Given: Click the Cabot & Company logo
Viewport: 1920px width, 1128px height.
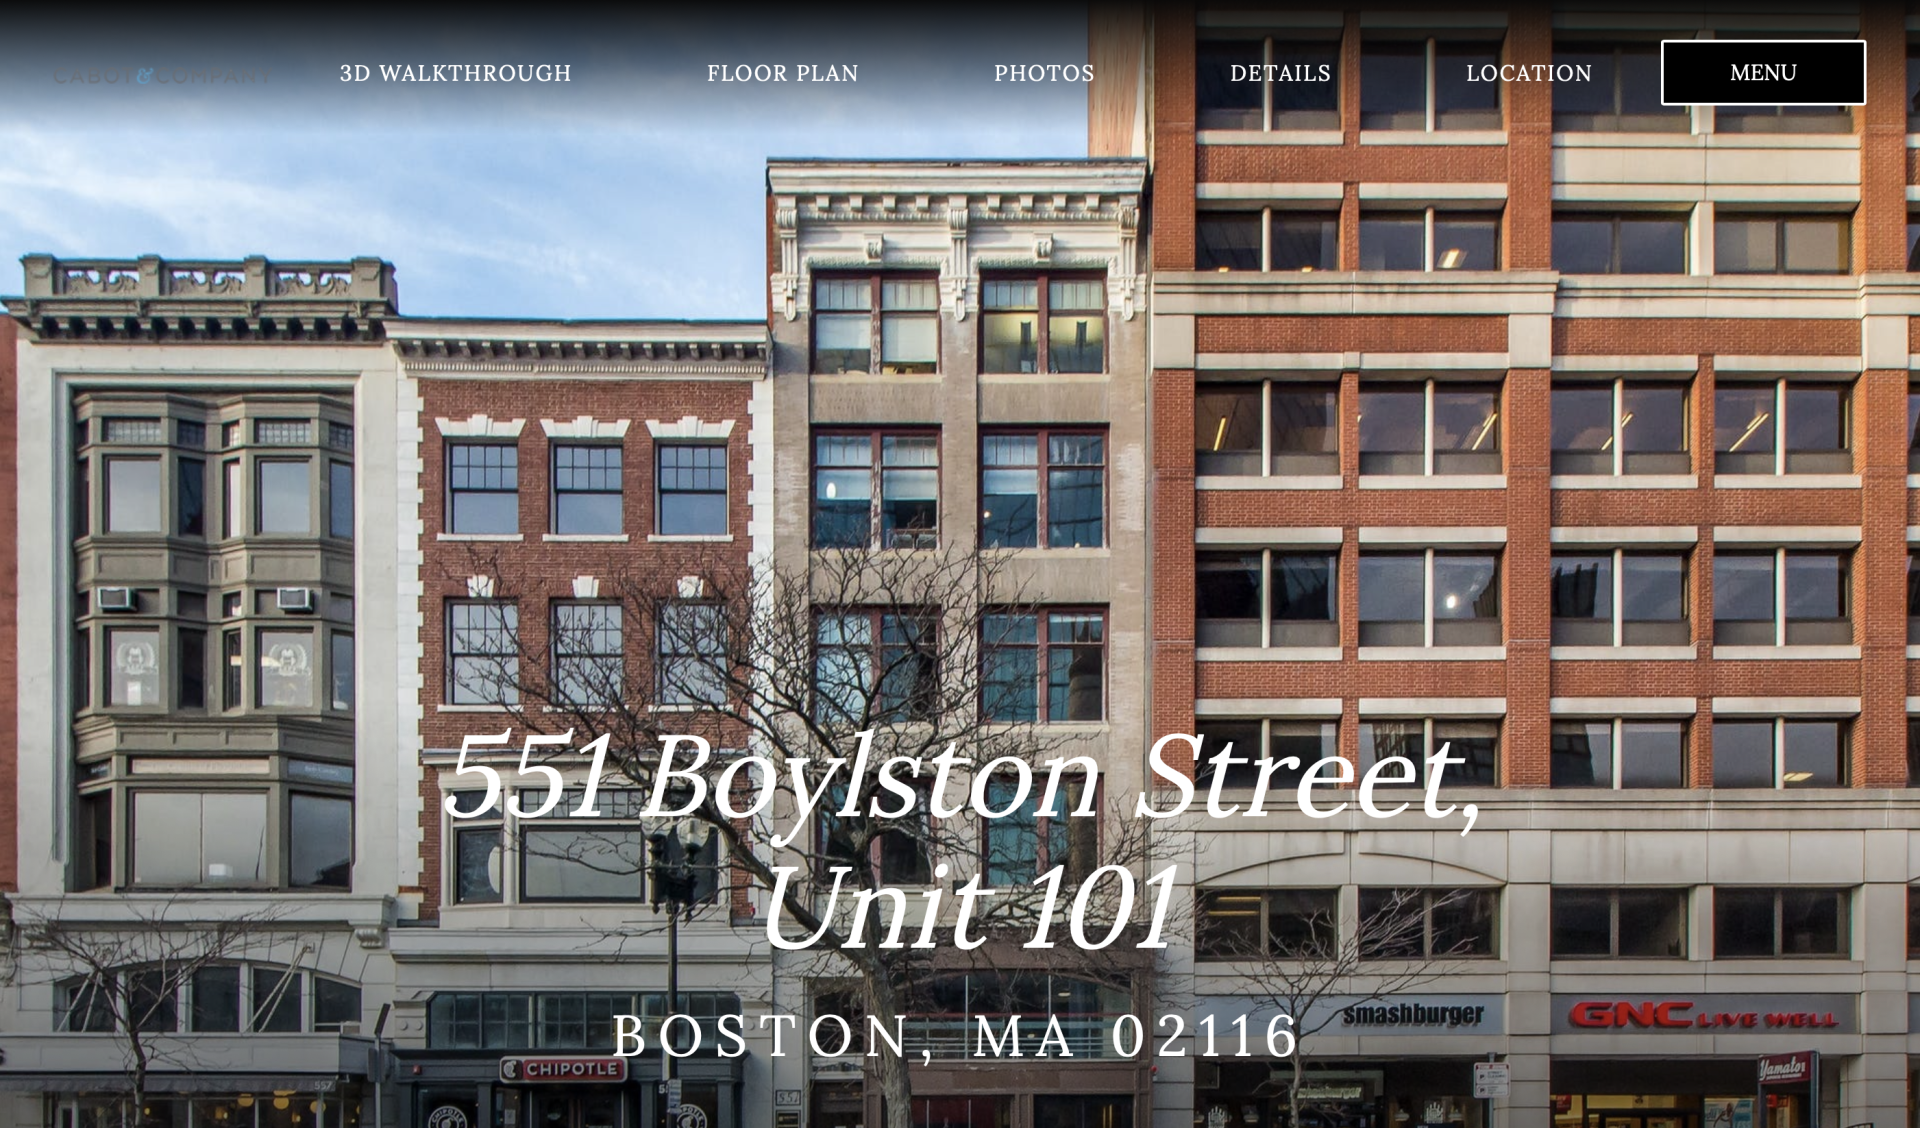Looking at the screenshot, I should click(x=161, y=76).
